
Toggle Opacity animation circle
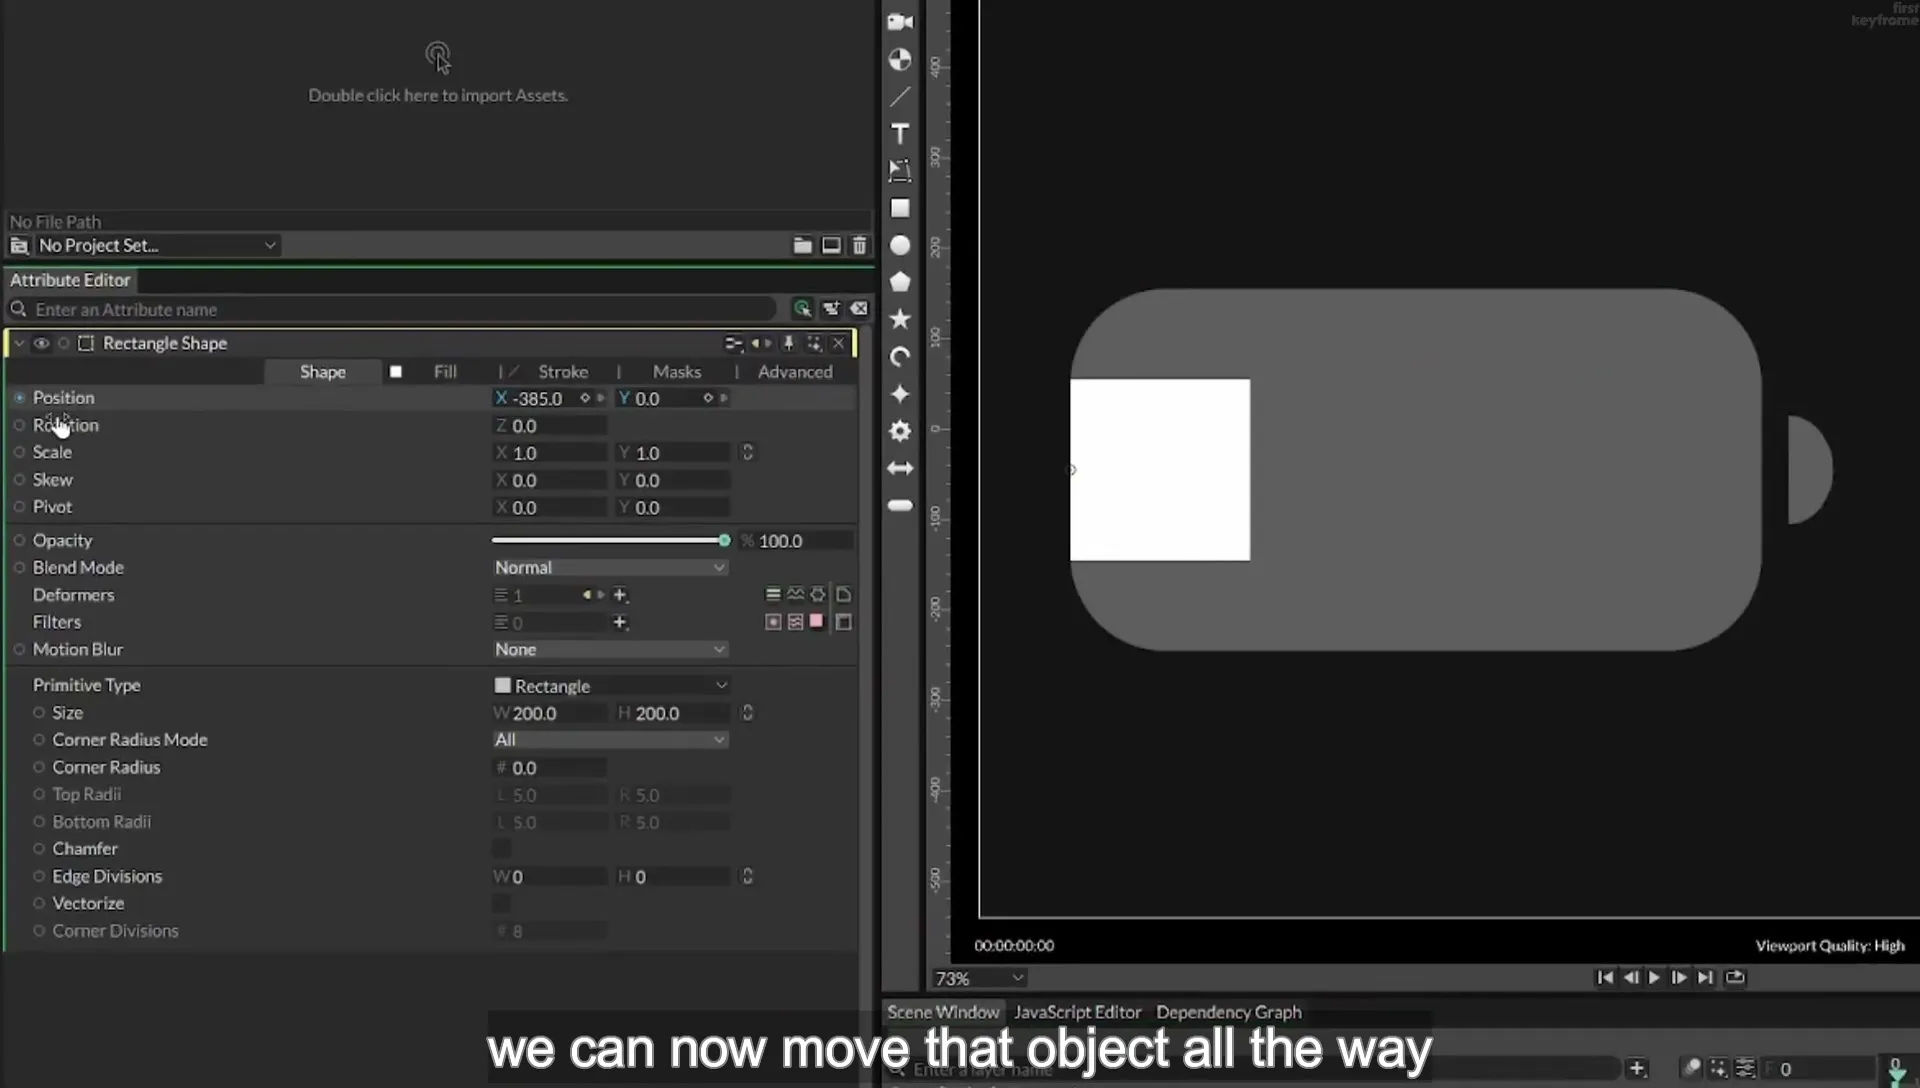pos(19,540)
